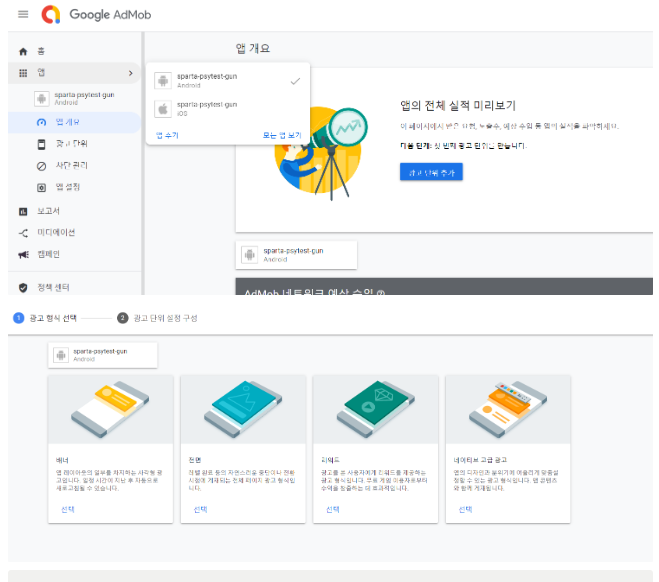
Task: Click the telescope illustration in the preview card
Action: pyautogui.click(x=321, y=153)
